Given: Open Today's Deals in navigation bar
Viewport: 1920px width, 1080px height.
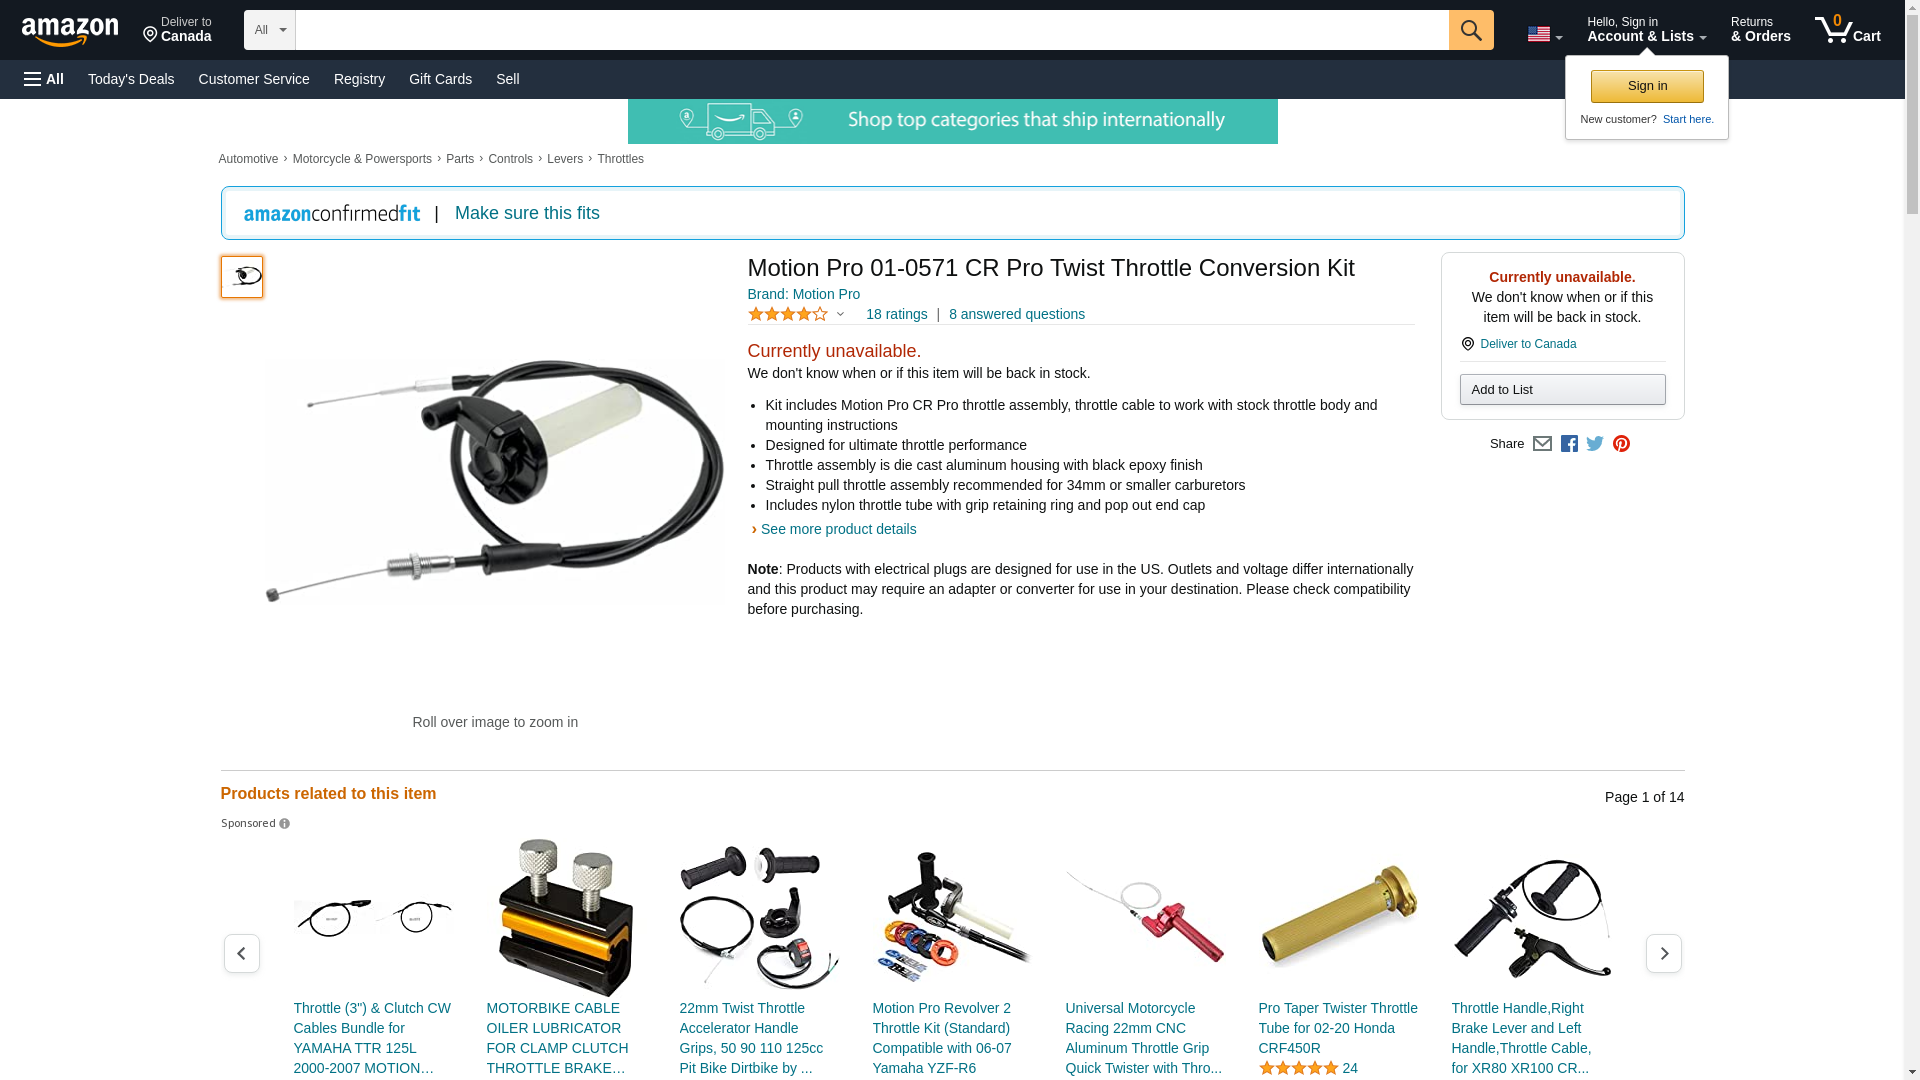Looking at the screenshot, I should 131,79.
